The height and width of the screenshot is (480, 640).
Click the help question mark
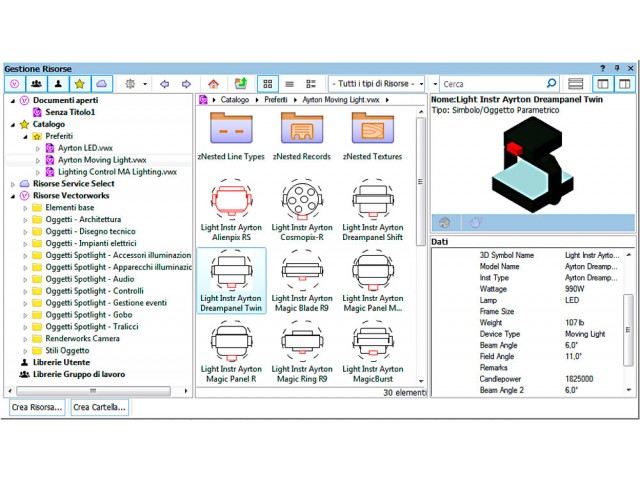(x=602, y=68)
